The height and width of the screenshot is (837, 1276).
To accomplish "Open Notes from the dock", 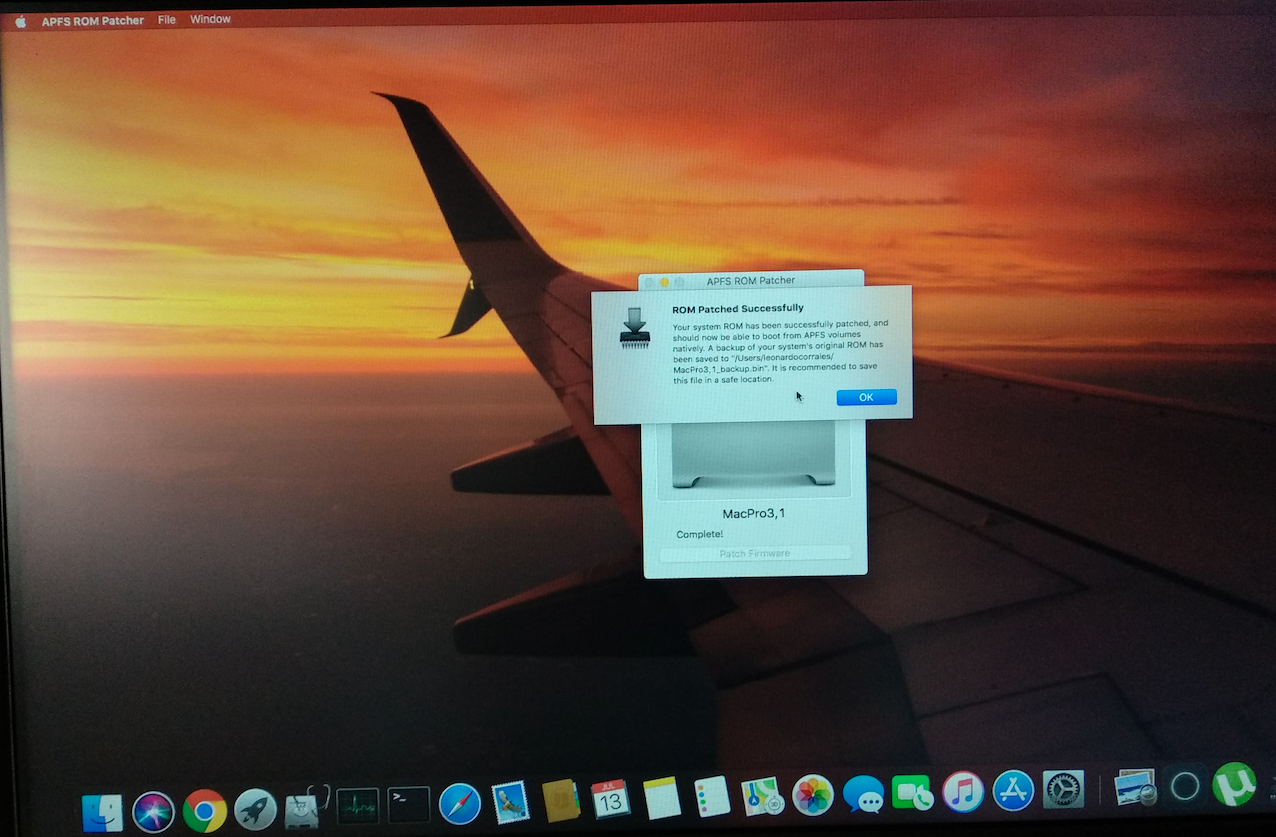I will pyautogui.click(x=662, y=798).
